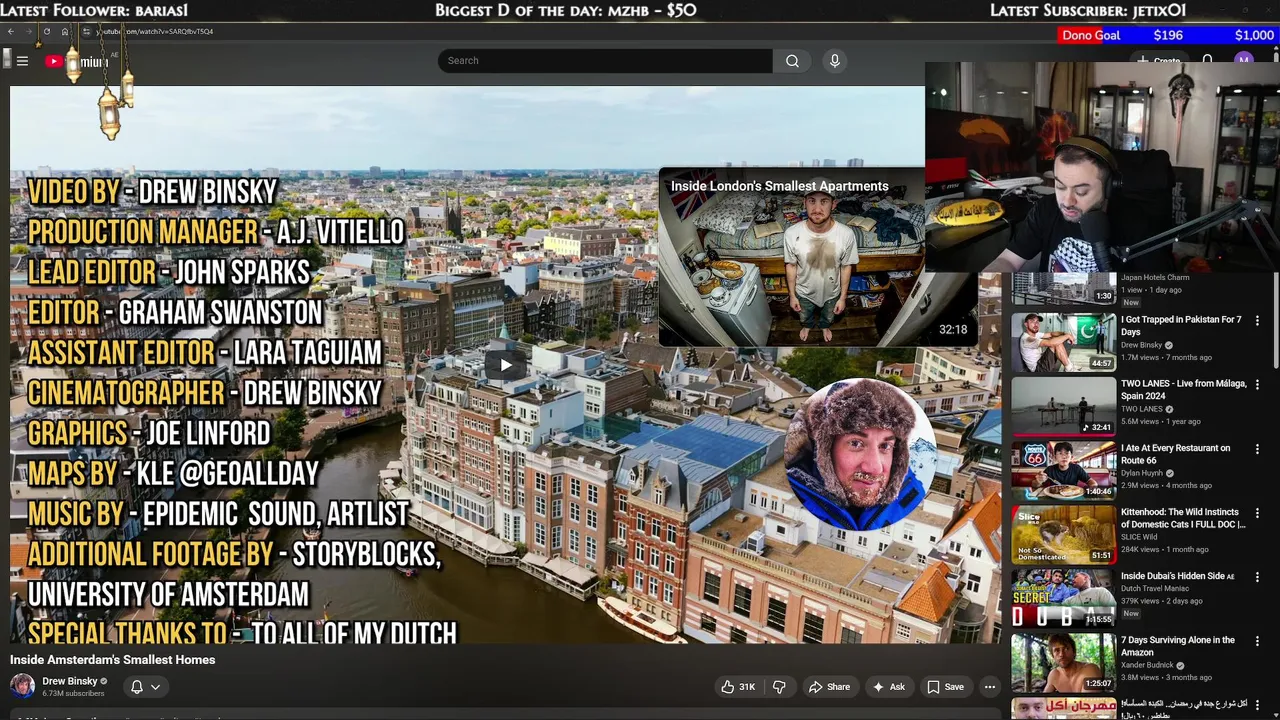Open 7 Days Surviving Alone in the Amazon thumbnail
1280x720 pixels.
click(x=1063, y=662)
